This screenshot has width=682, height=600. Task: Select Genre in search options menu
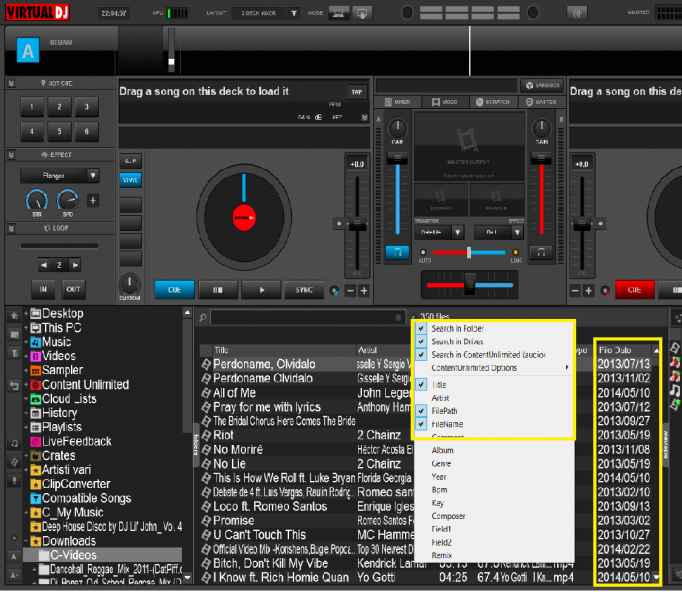tap(441, 464)
